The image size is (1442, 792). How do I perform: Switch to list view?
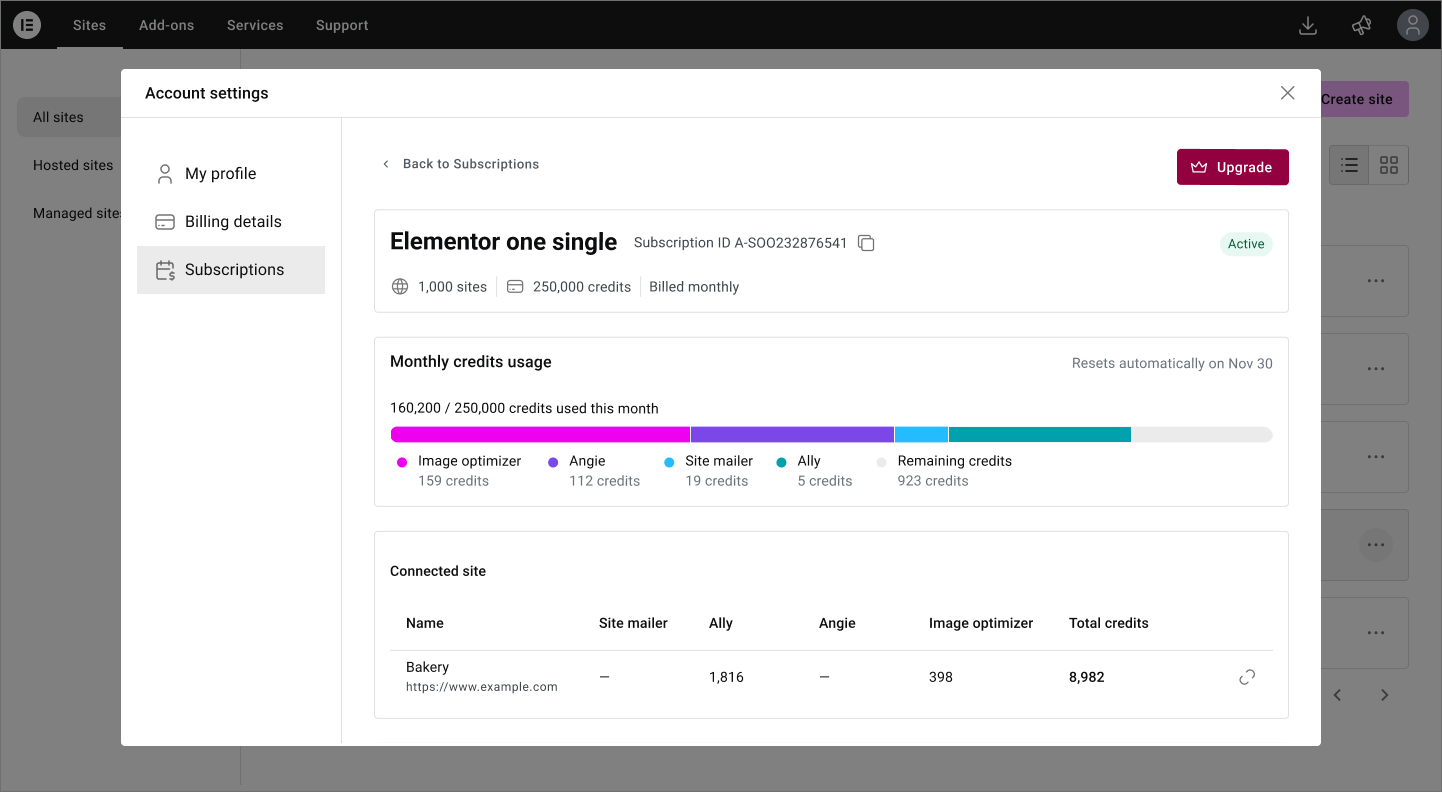[x=1349, y=165]
